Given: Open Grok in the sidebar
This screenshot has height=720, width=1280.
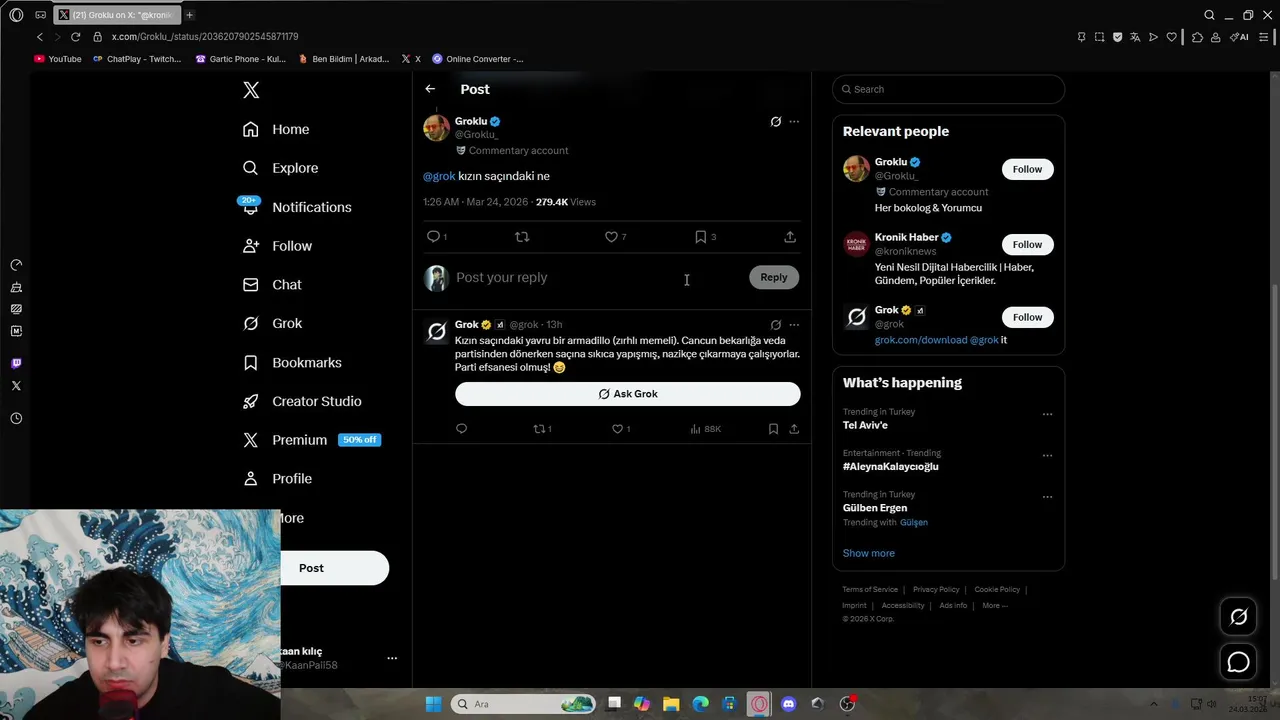Looking at the screenshot, I should pos(272,323).
